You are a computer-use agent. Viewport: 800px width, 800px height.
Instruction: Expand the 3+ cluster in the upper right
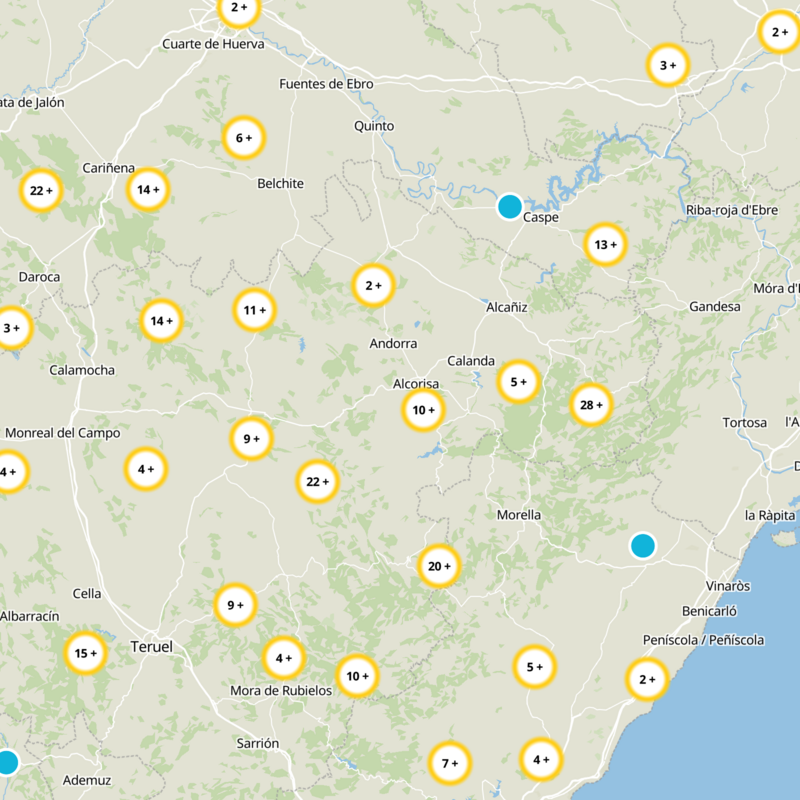coord(667,66)
